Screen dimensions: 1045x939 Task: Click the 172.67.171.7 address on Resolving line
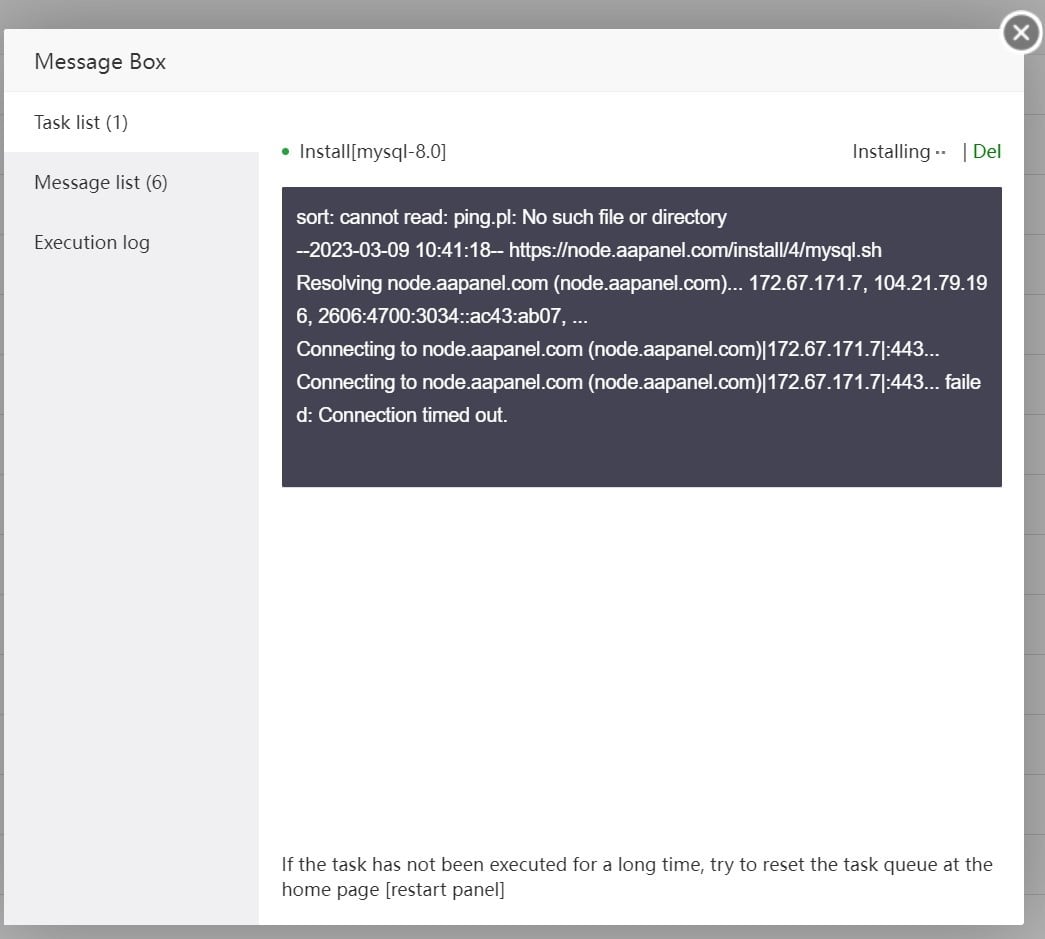[806, 283]
